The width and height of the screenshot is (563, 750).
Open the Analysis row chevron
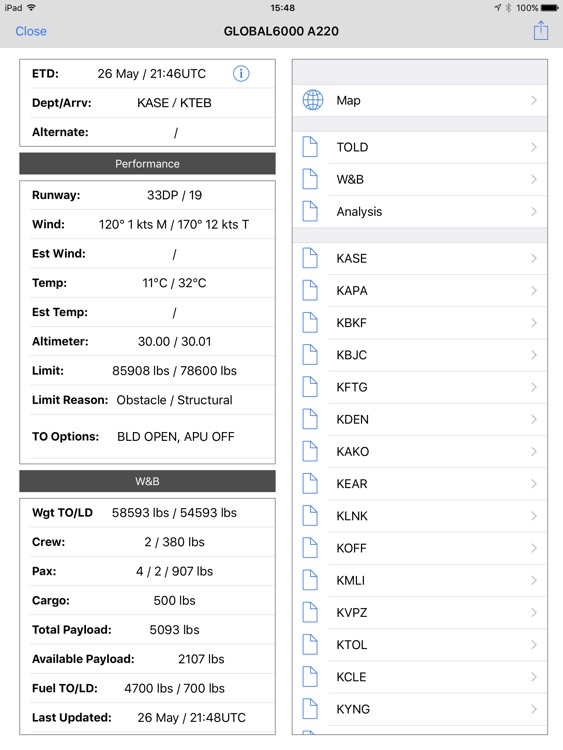pyautogui.click(x=534, y=211)
